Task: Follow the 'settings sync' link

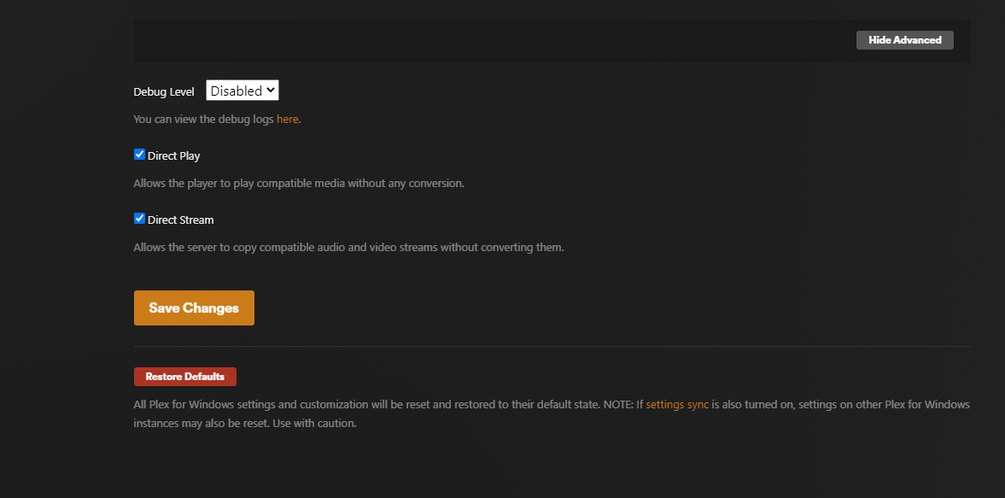Action: (x=677, y=405)
